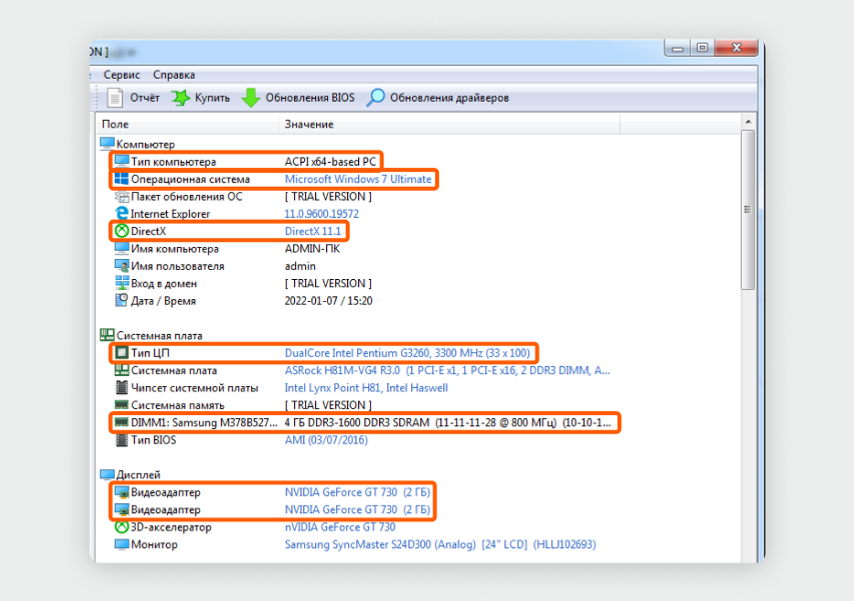Select the ACPI x64-based PC value
Screen dimensions: 854x601
click(x=330, y=161)
